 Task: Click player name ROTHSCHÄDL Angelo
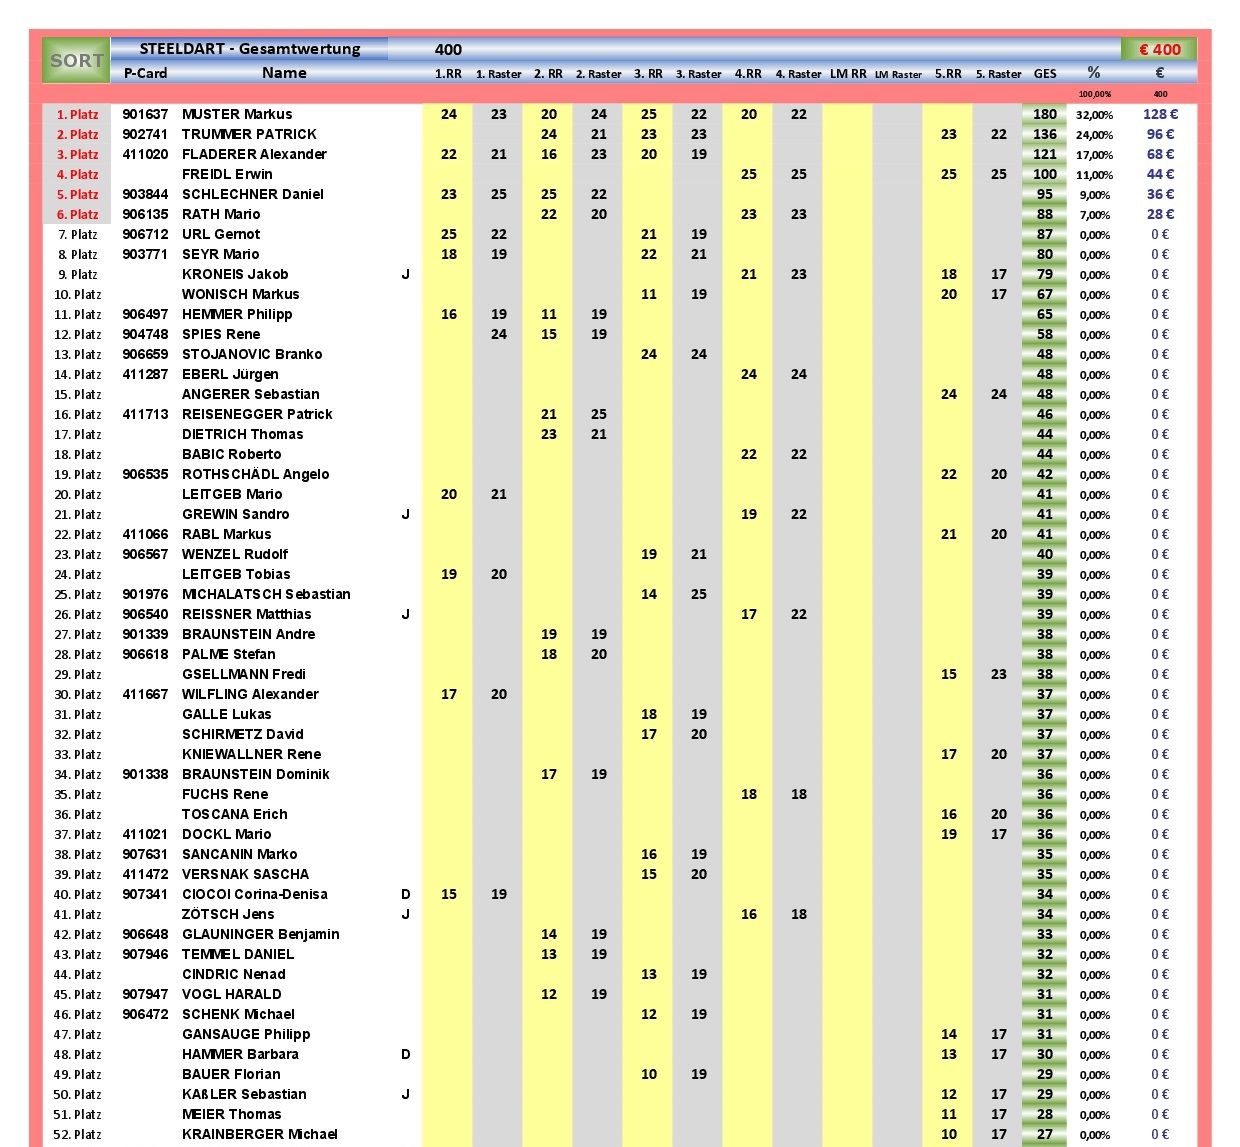pyautogui.click(x=255, y=474)
